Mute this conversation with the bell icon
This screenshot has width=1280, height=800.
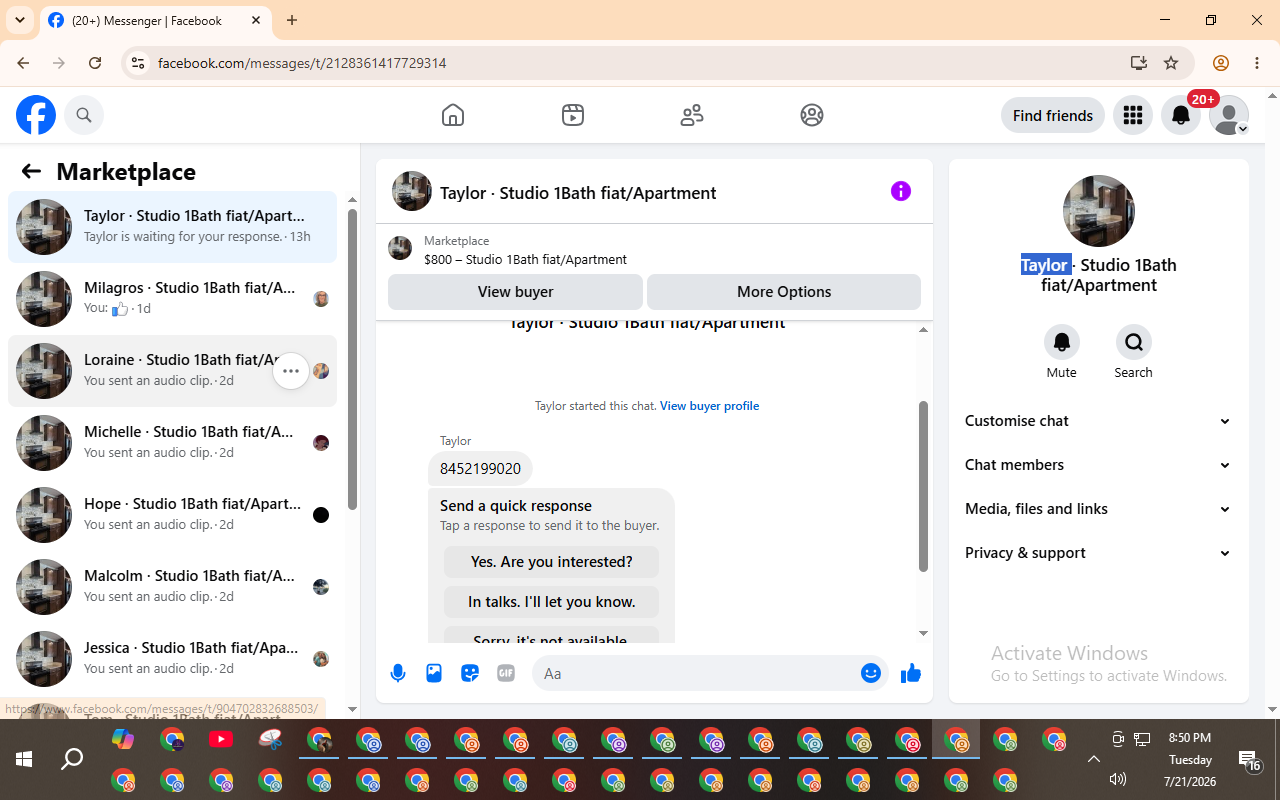pyautogui.click(x=1062, y=342)
